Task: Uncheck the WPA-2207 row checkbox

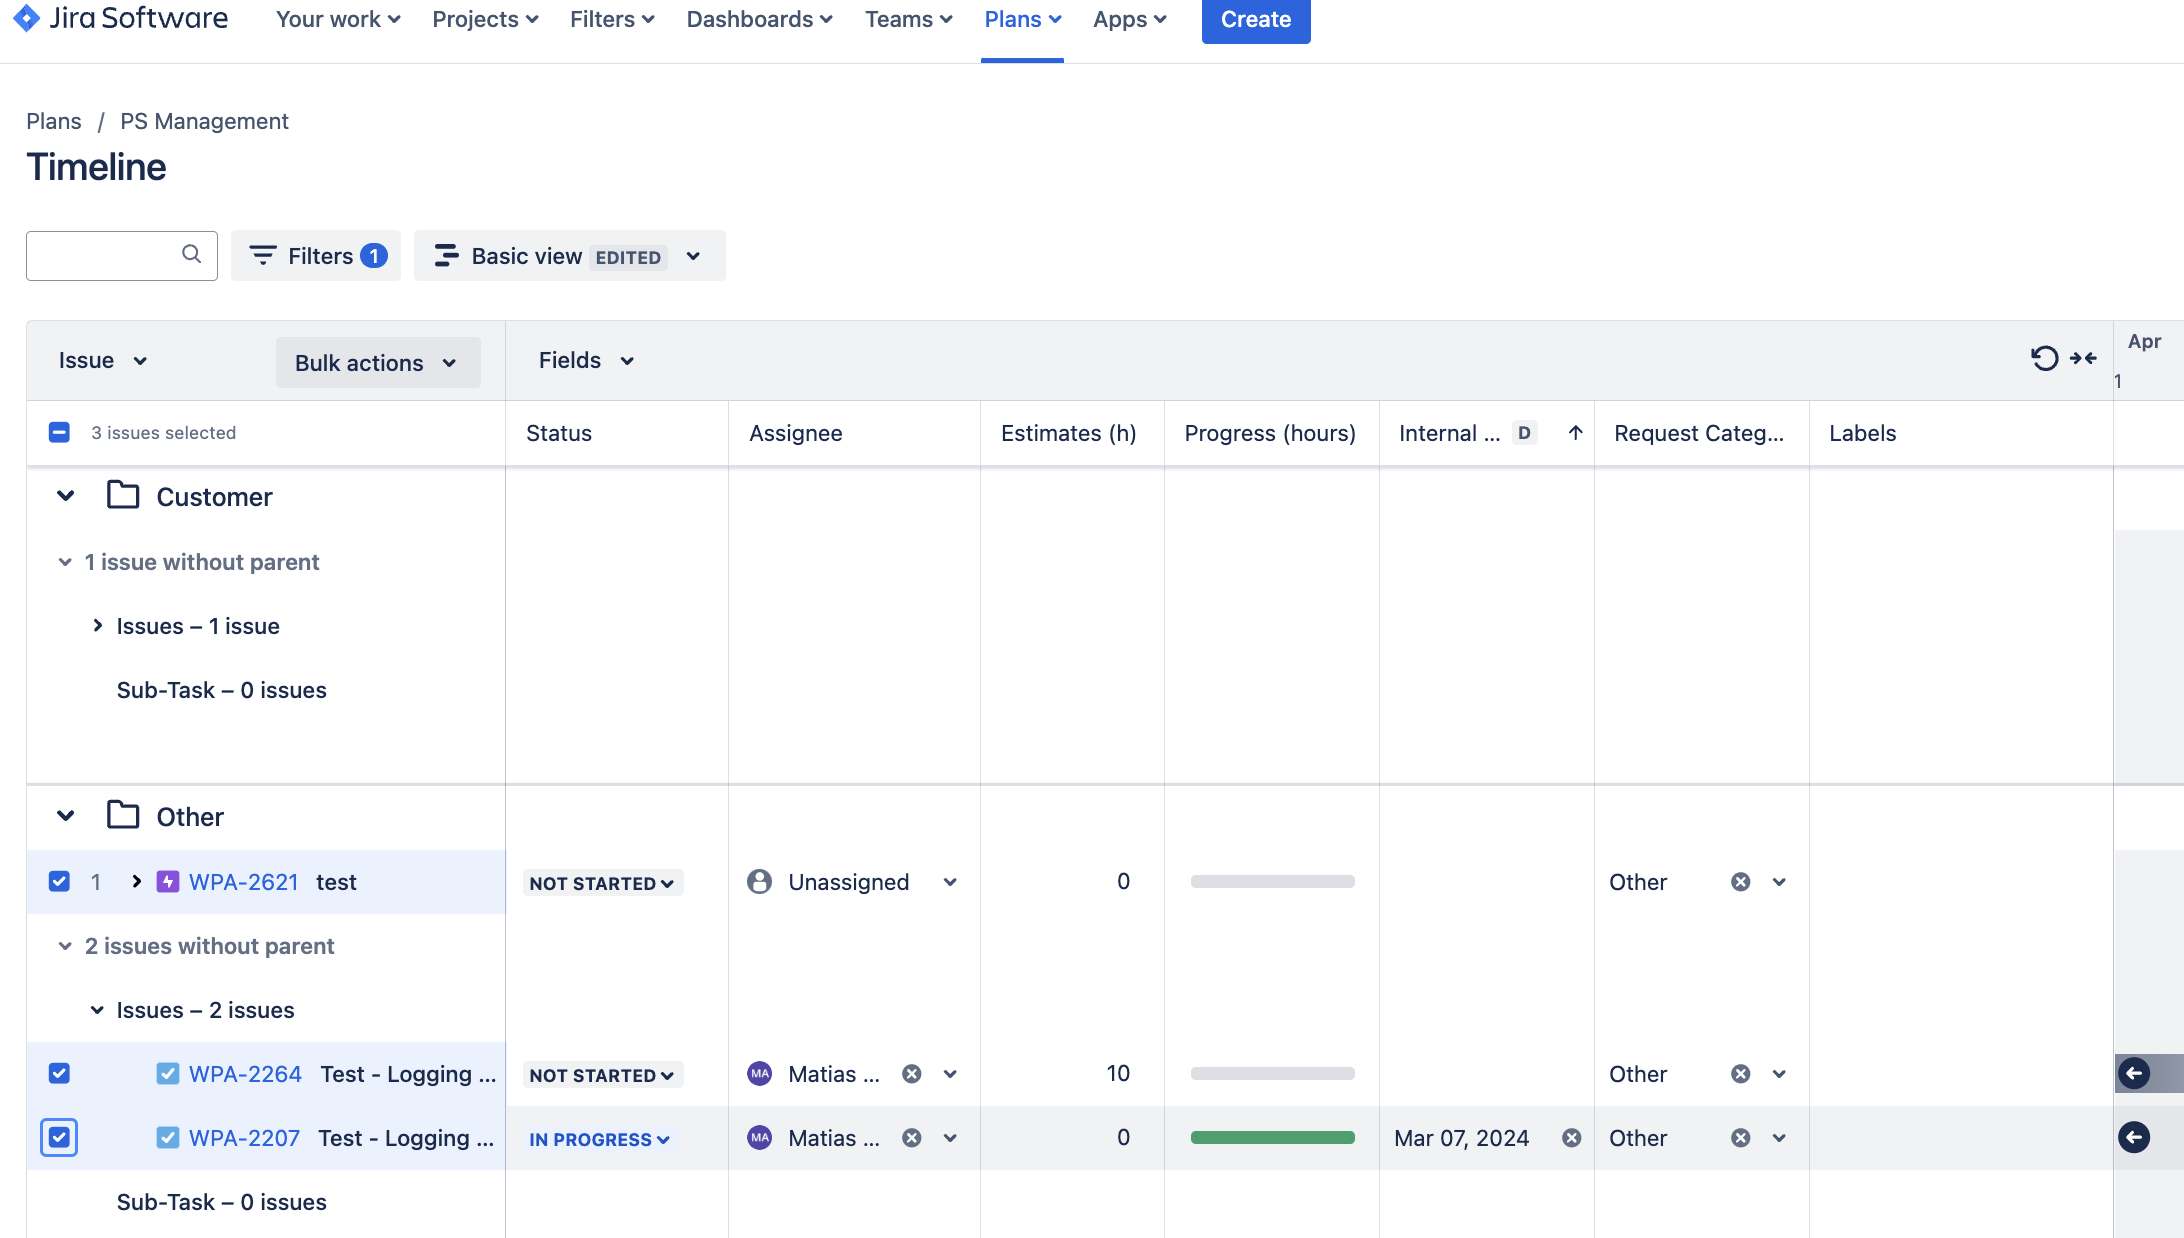Action: pyautogui.click(x=59, y=1138)
